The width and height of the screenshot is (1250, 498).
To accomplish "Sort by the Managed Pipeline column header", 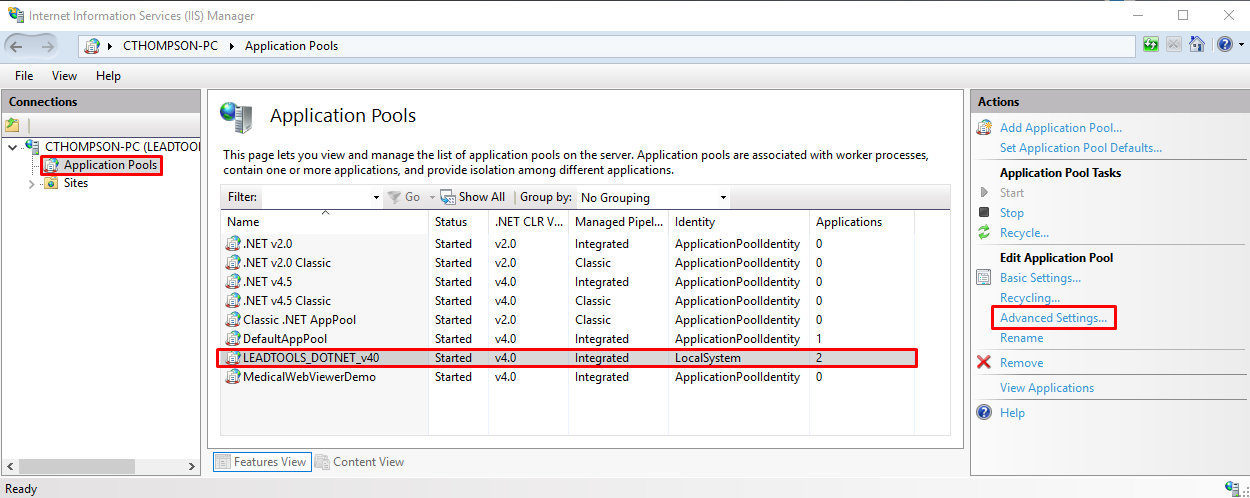I will point(618,222).
